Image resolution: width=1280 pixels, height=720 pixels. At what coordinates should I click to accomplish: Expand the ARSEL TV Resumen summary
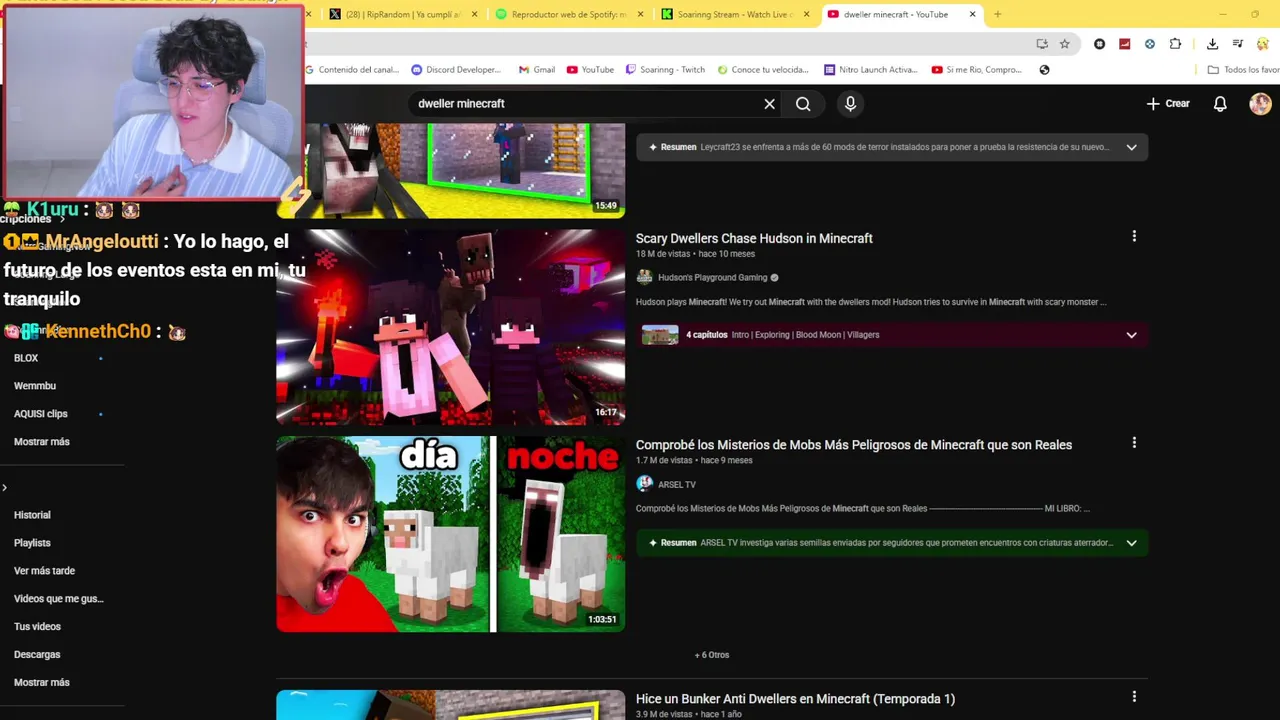[x=1131, y=543]
